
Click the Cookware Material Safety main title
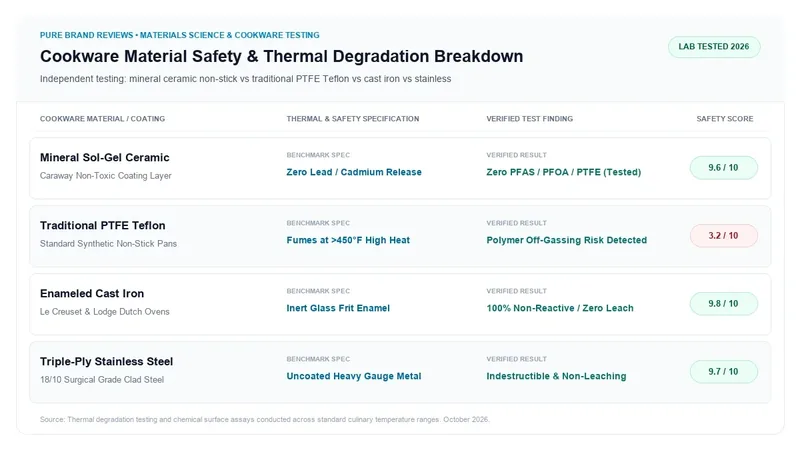(x=282, y=56)
